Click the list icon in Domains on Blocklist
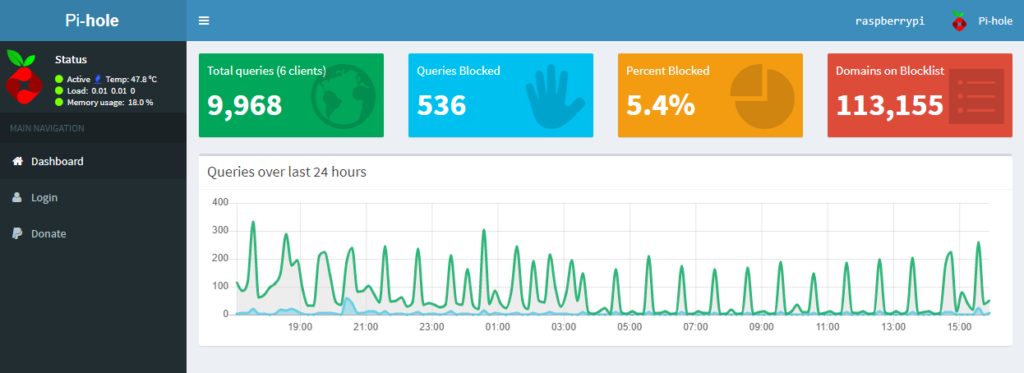The image size is (1024, 373). tap(976, 96)
